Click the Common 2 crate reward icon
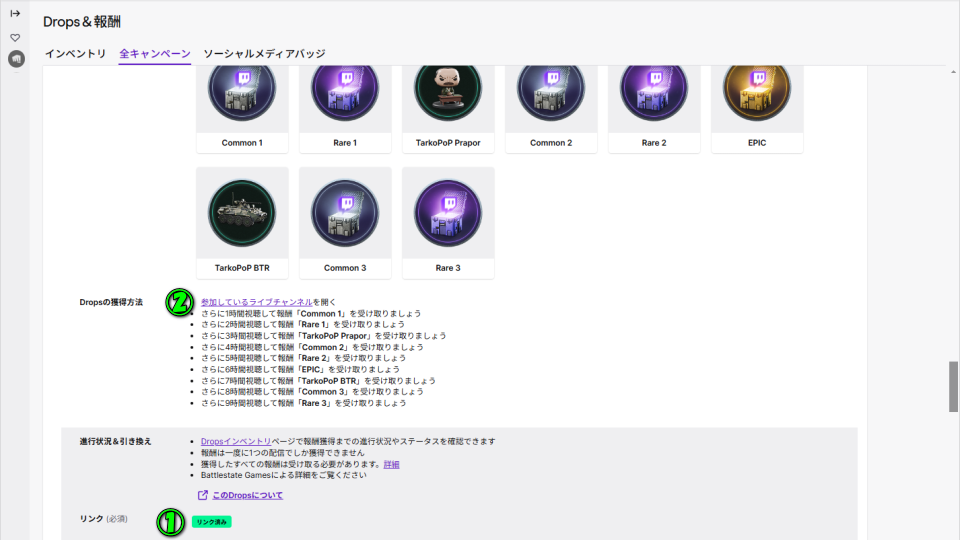The width and height of the screenshot is (960, 540). (x=551, y=90)
